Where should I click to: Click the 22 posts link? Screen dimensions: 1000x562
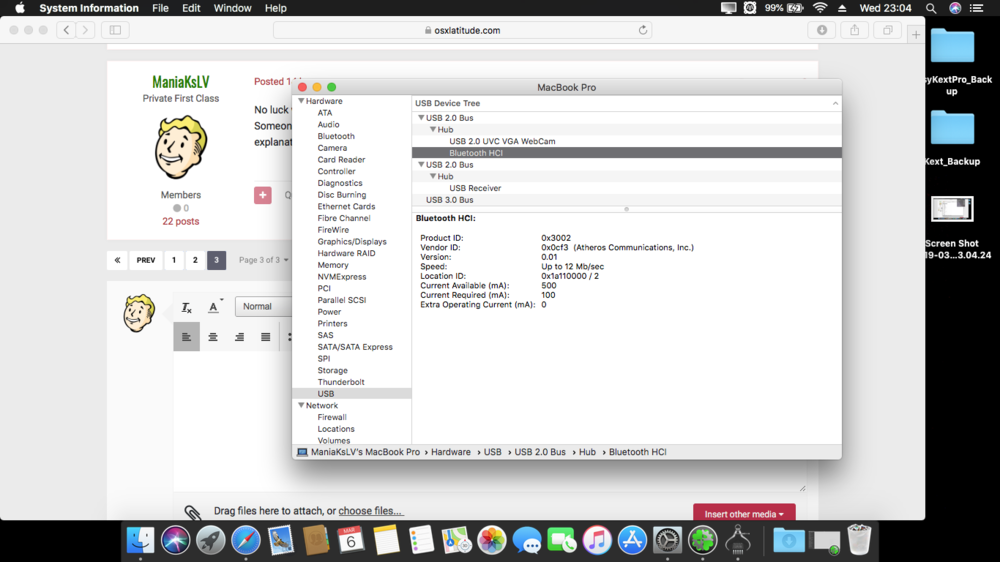tap(180, 221)
